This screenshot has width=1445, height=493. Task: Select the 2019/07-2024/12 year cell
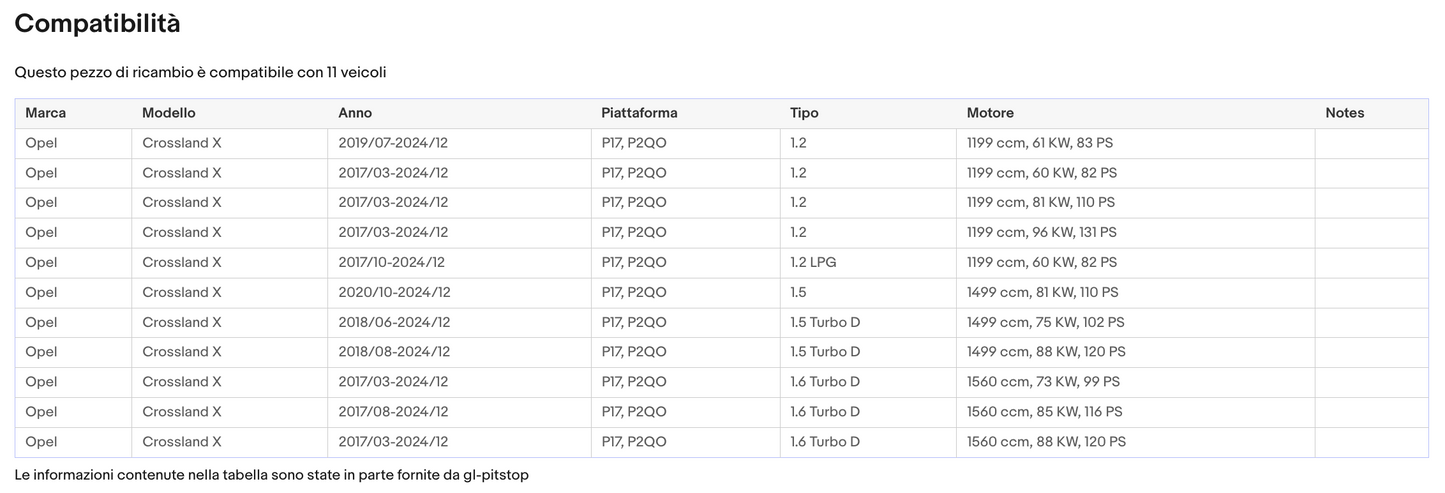click(393, 143)
